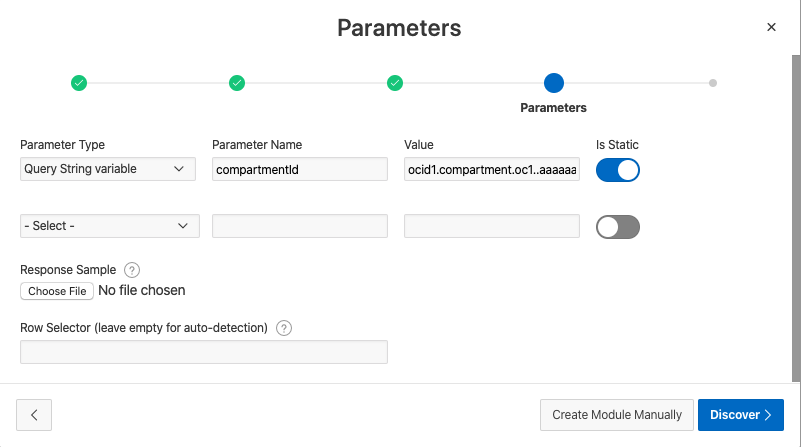Click the back arrow button
Screen dimensions: 801x447
[x=34, y=415]
